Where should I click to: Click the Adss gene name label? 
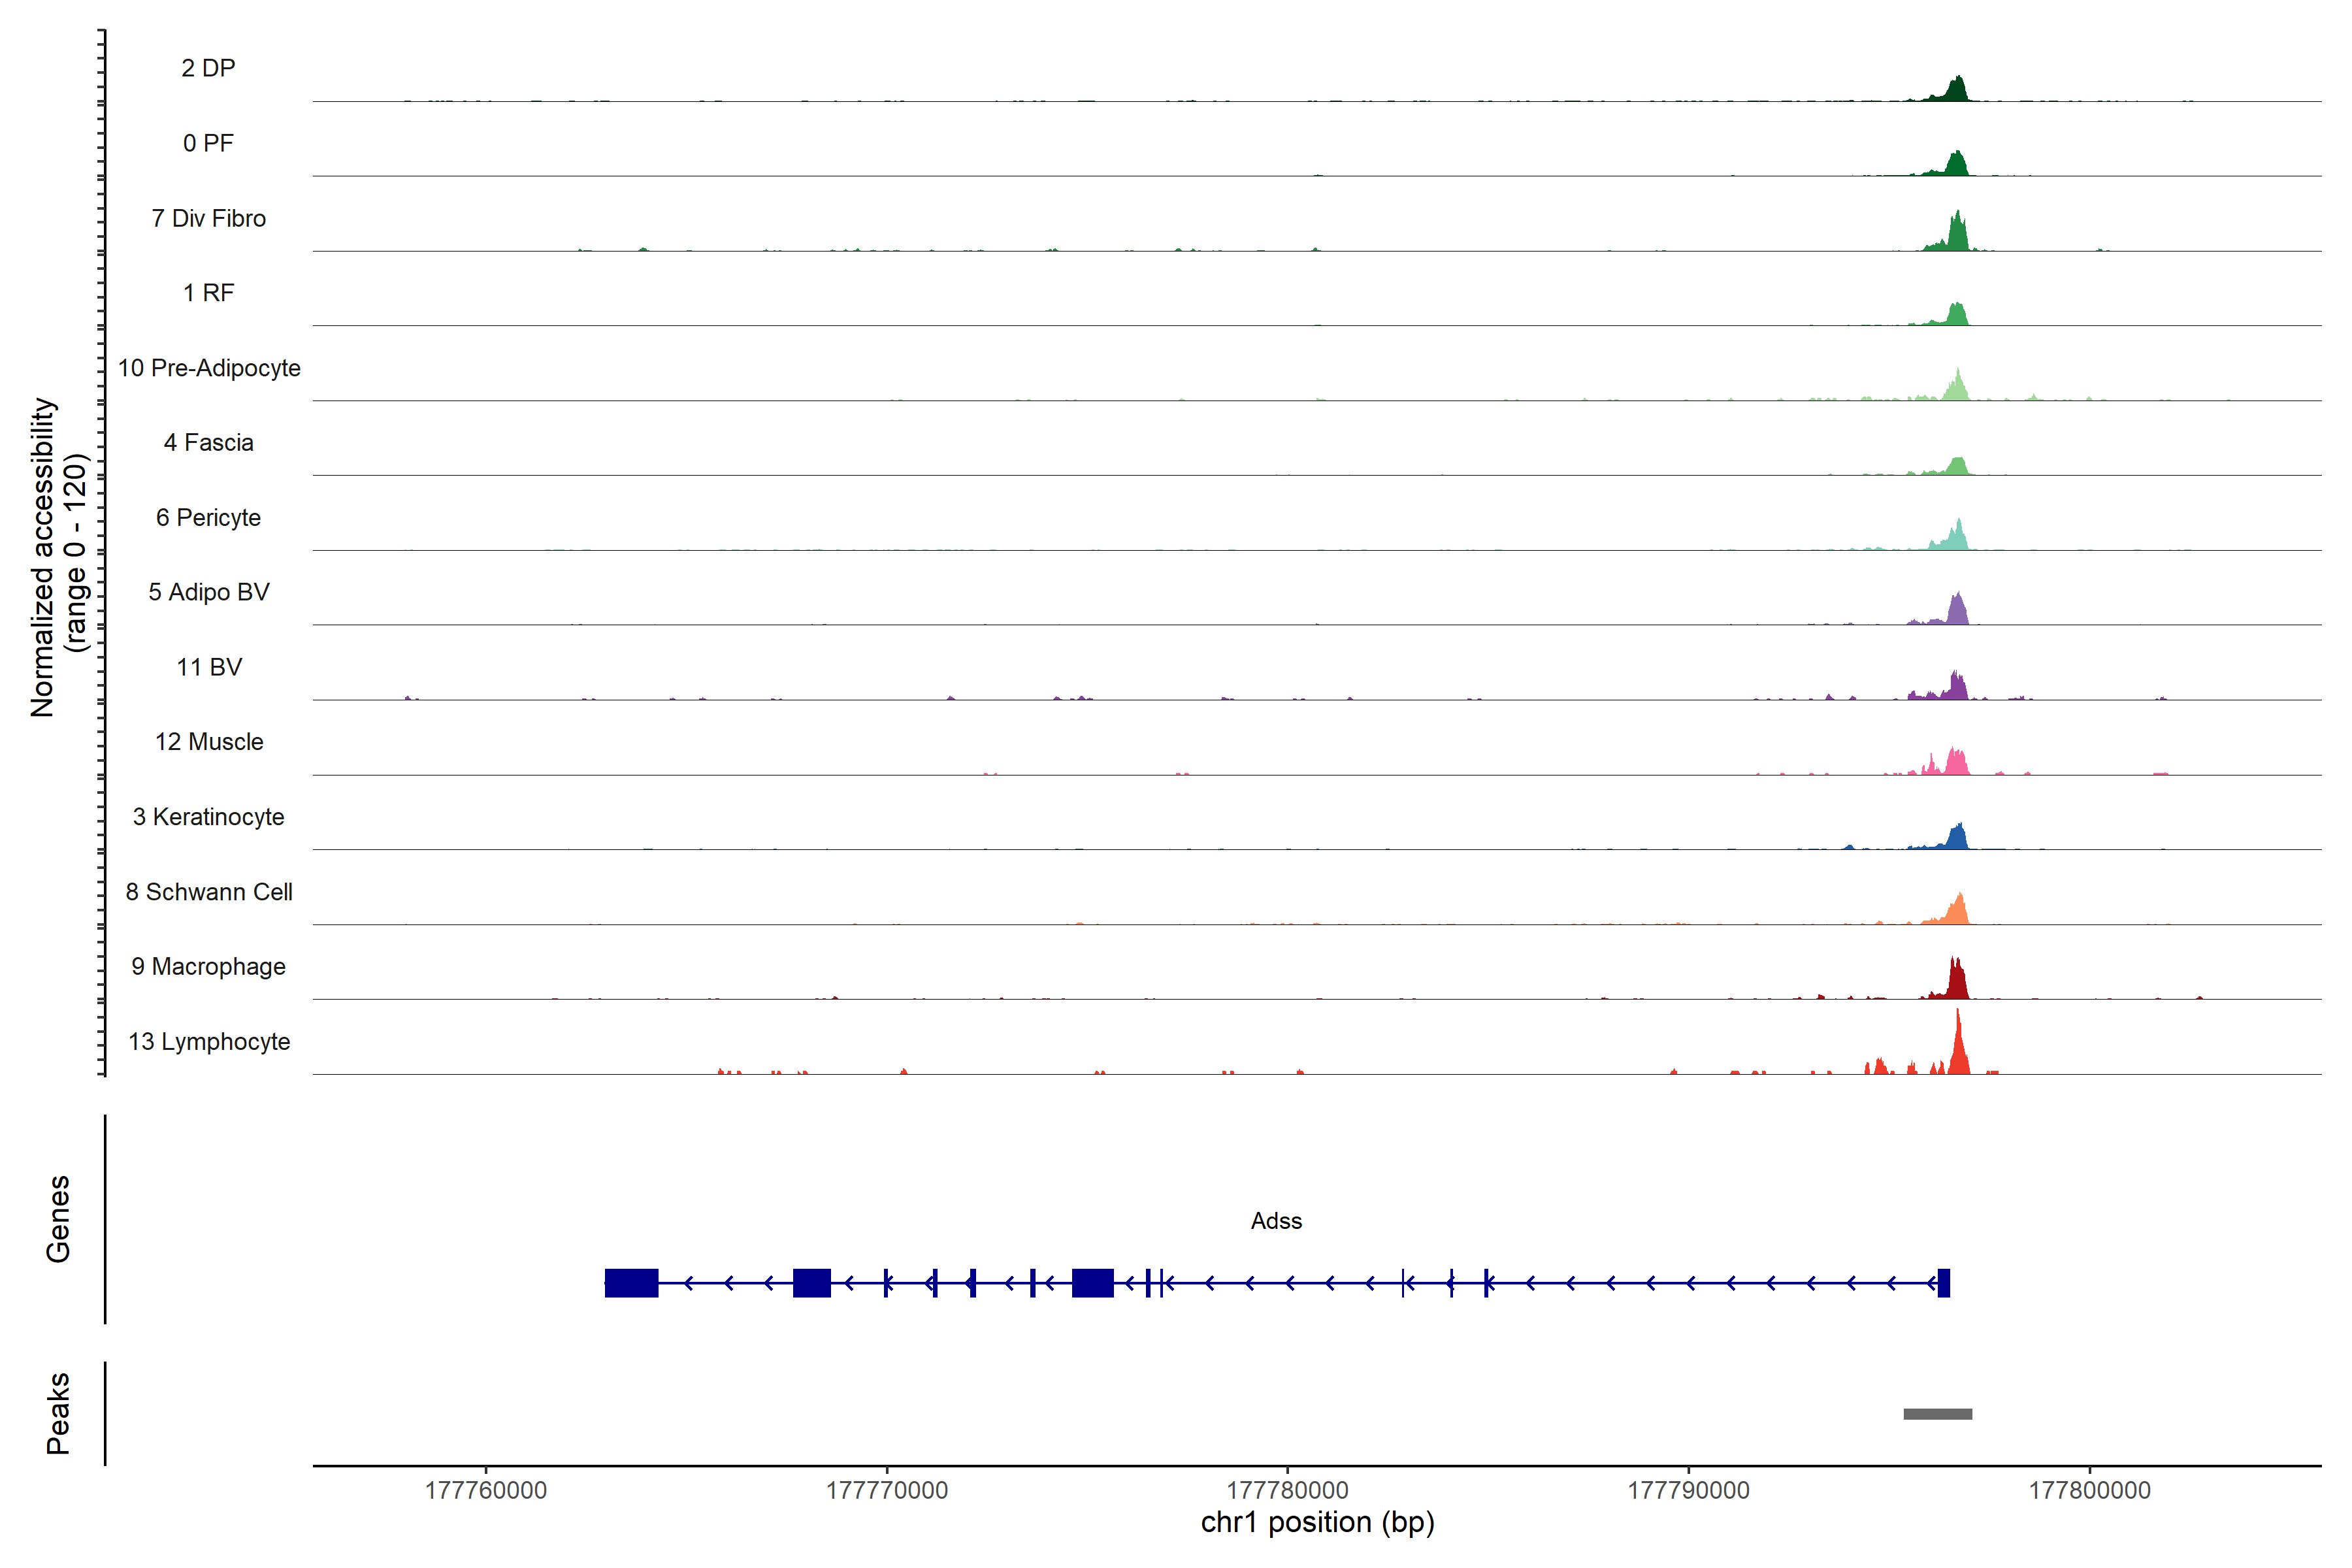(x=1276, y=1221)
